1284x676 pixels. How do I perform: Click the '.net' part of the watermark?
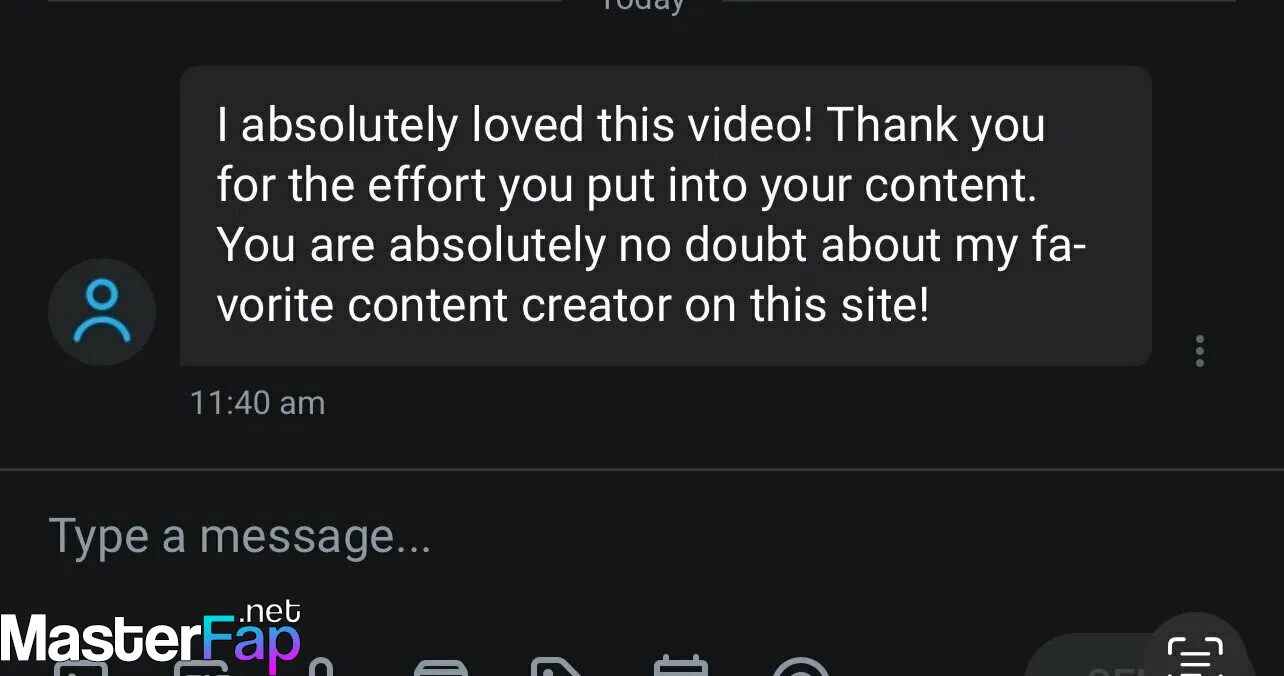click(x=270, y=611)
